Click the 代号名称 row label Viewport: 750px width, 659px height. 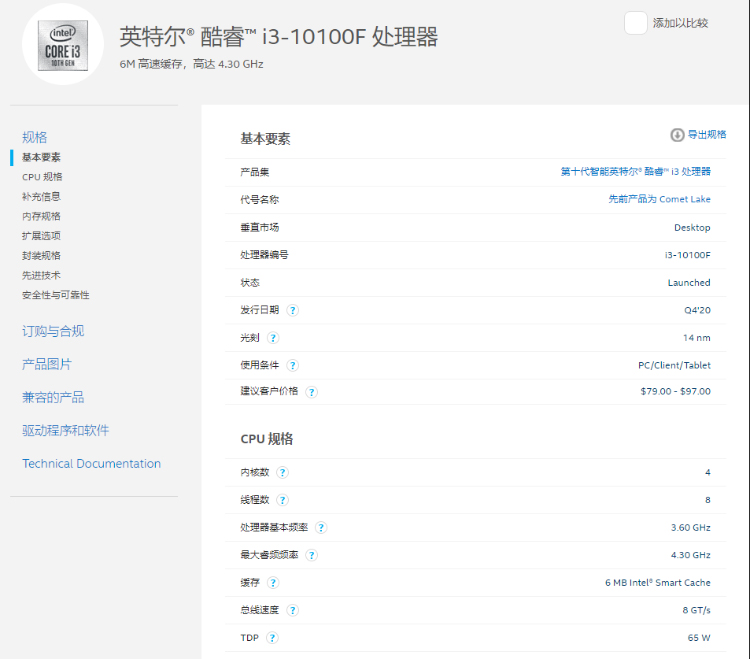pyautogui.click(x=259, y=200)
